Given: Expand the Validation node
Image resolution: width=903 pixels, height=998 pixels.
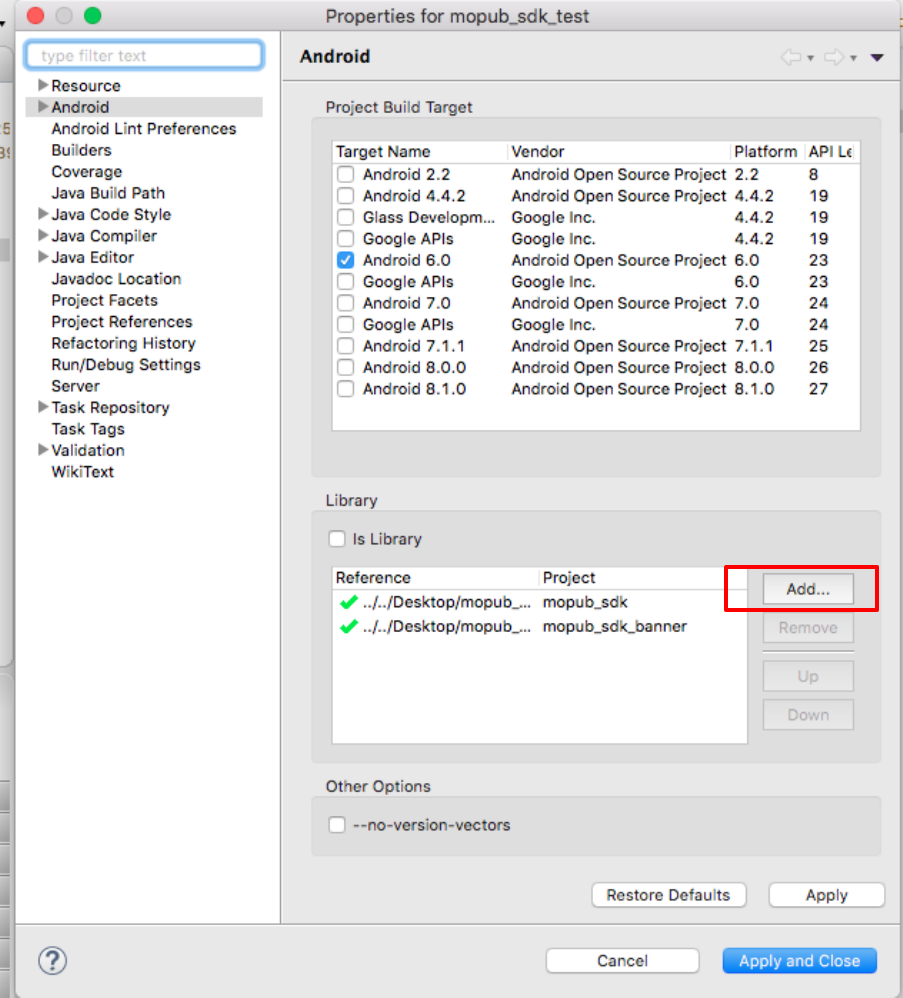Looking at the screenshot, I should [x=43, y=450].
